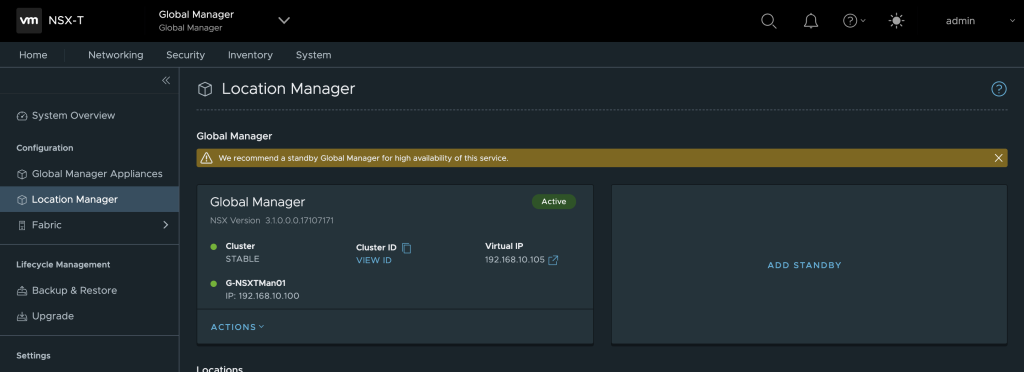Click the Location Manager page heading
Image resolution: width=1024 pixels, height=372 pixels.
coord(288,89)
